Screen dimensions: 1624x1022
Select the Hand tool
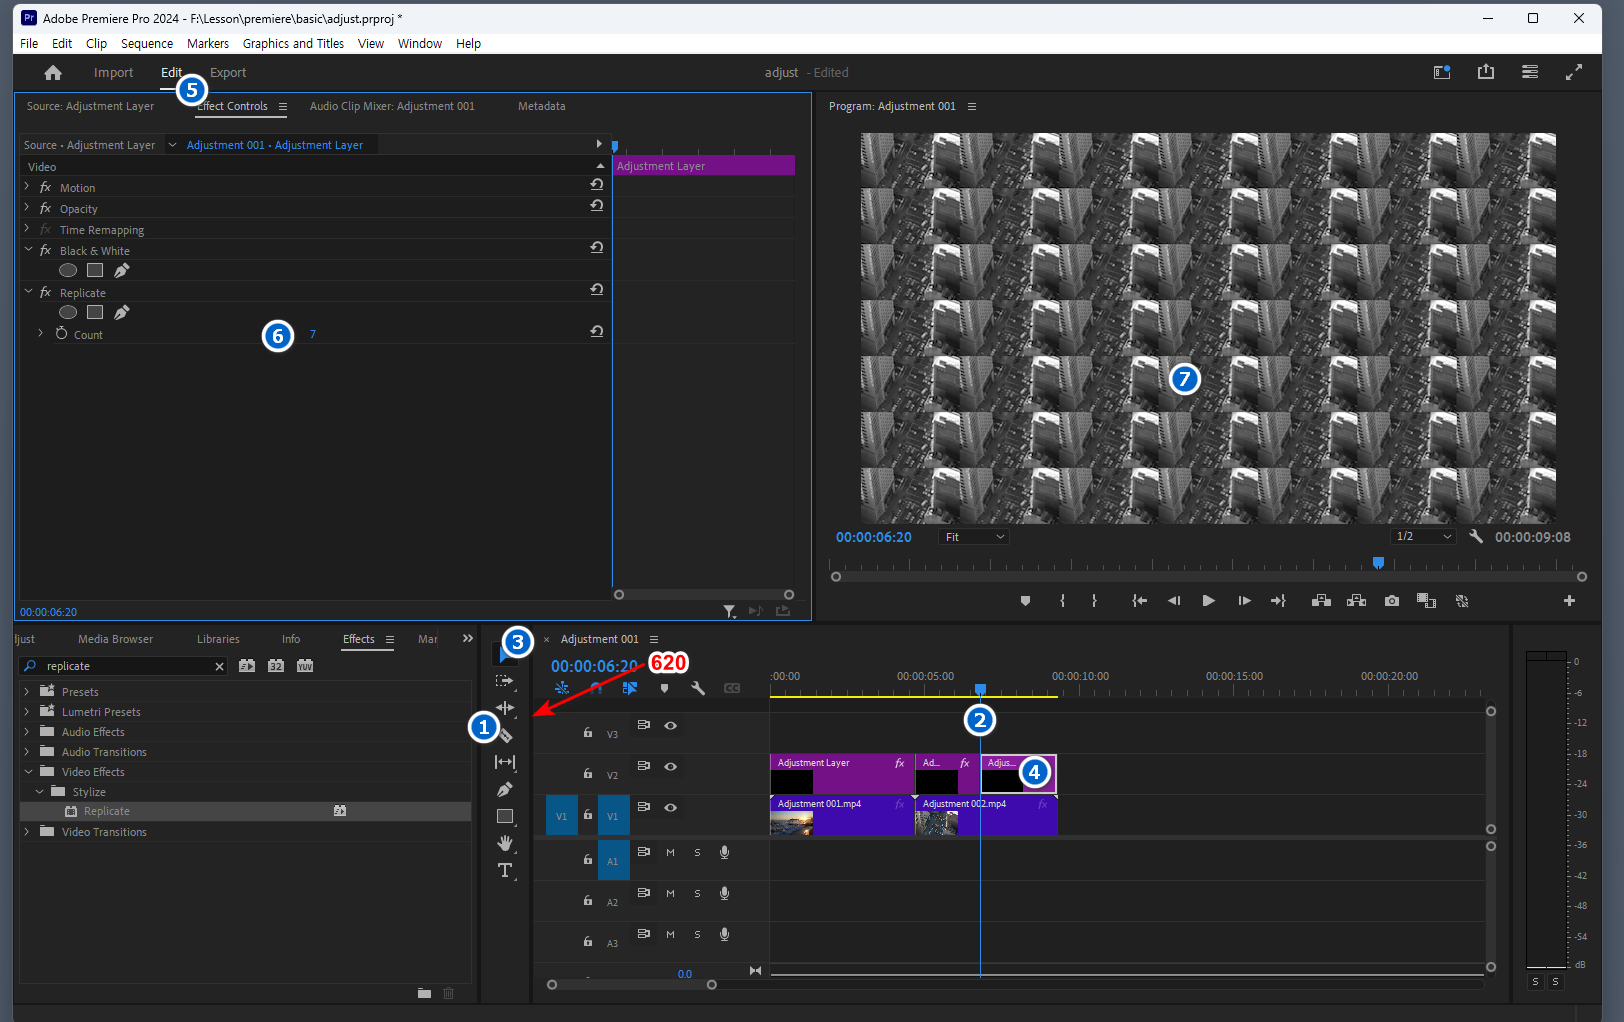click(x=505, y=843)
